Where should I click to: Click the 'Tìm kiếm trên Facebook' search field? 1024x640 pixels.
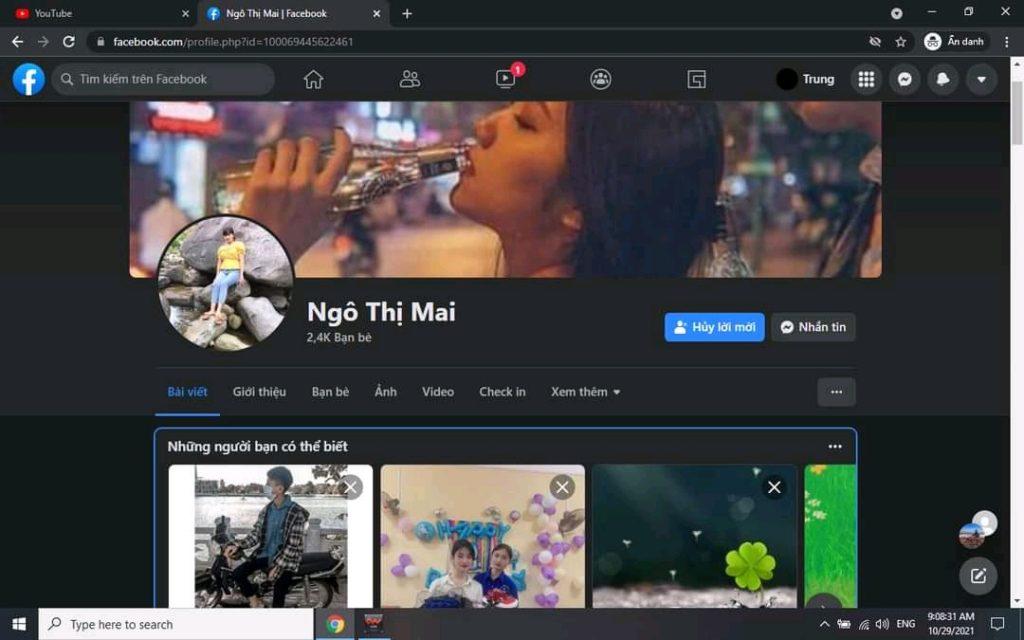[165, 79]
